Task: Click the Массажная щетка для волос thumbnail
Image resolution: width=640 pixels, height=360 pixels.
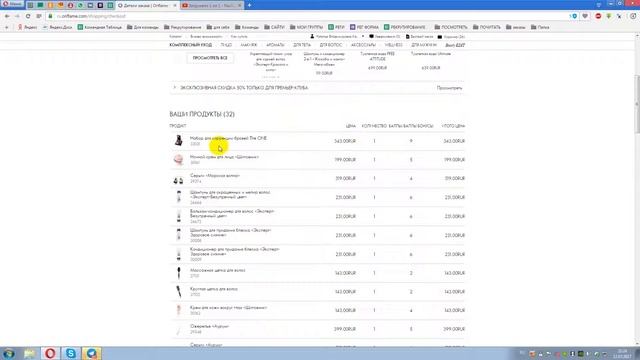Action: click(x=178, y=273)
